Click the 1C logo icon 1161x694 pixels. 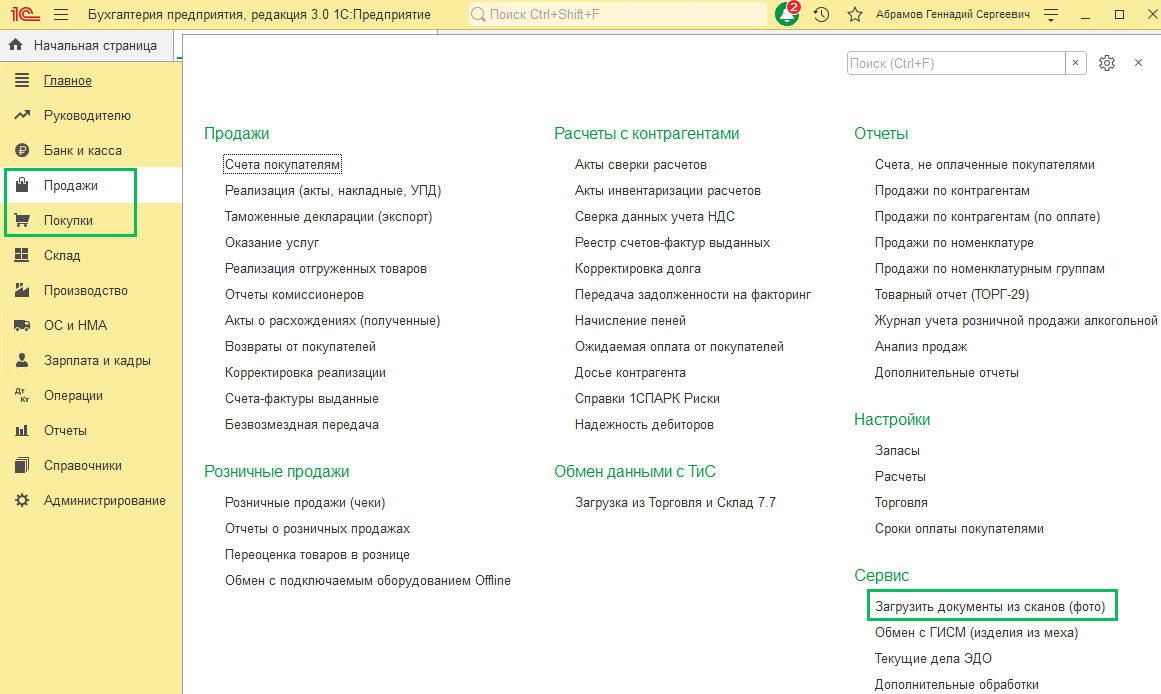[25, 14]
